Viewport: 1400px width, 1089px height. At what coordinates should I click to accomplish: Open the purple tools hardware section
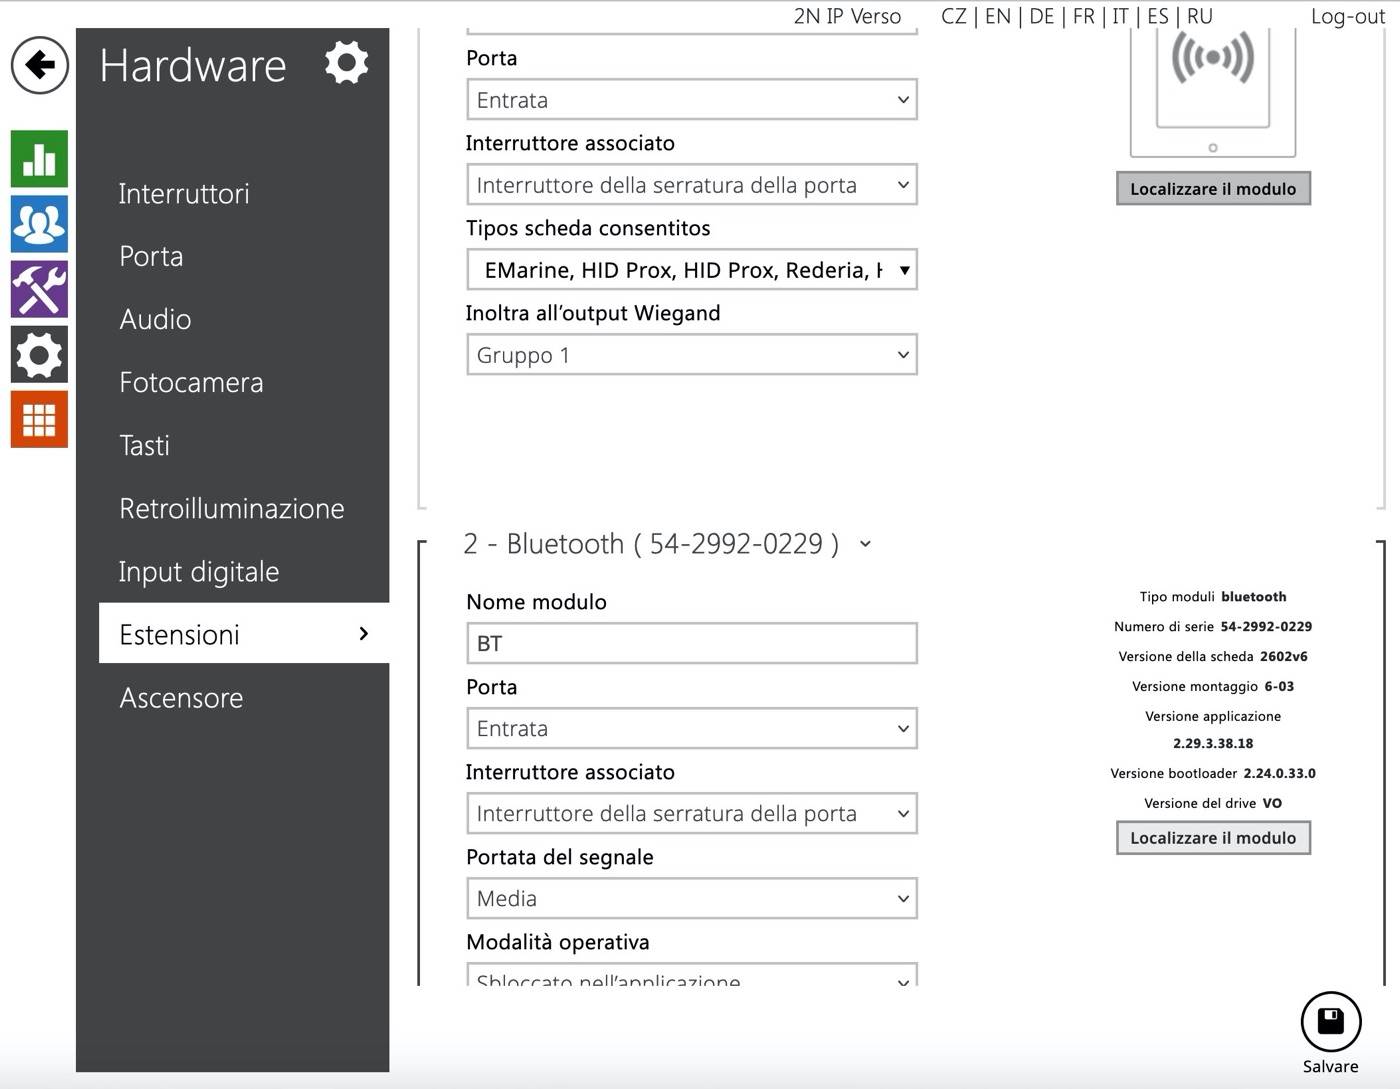coord(40,289)
